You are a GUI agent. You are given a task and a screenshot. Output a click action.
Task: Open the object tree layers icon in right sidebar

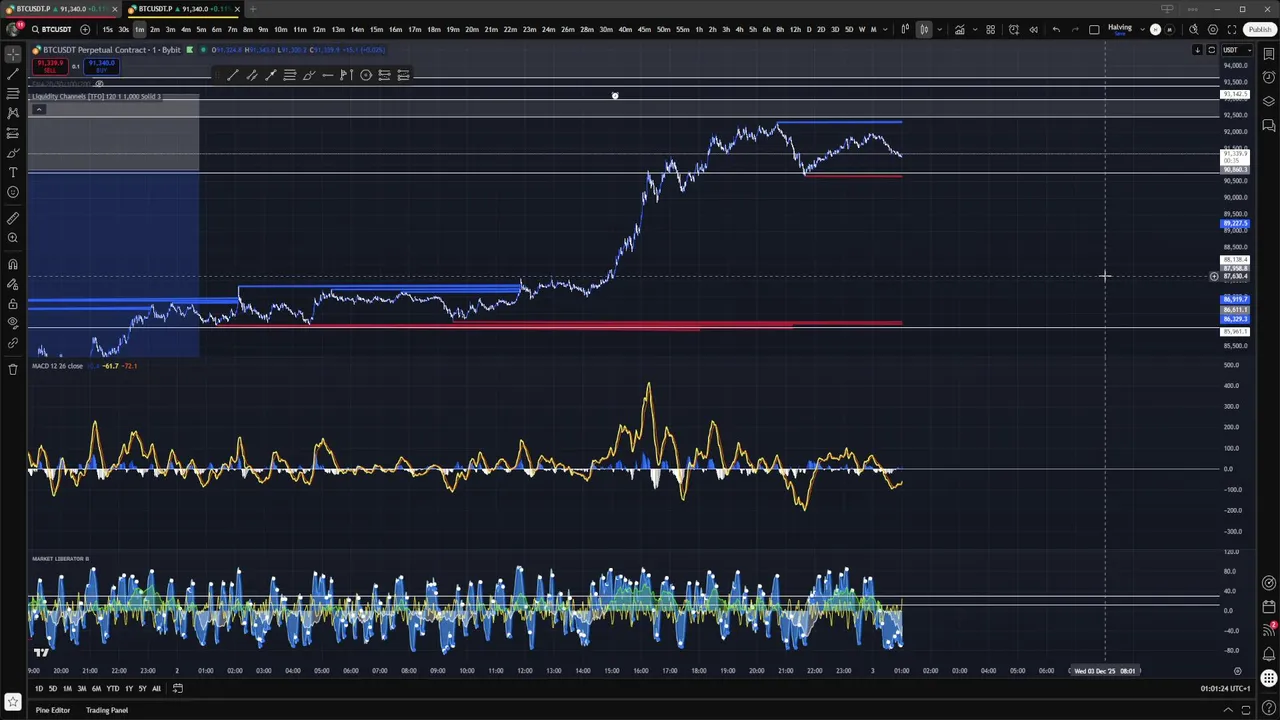tap(1269, 102)
